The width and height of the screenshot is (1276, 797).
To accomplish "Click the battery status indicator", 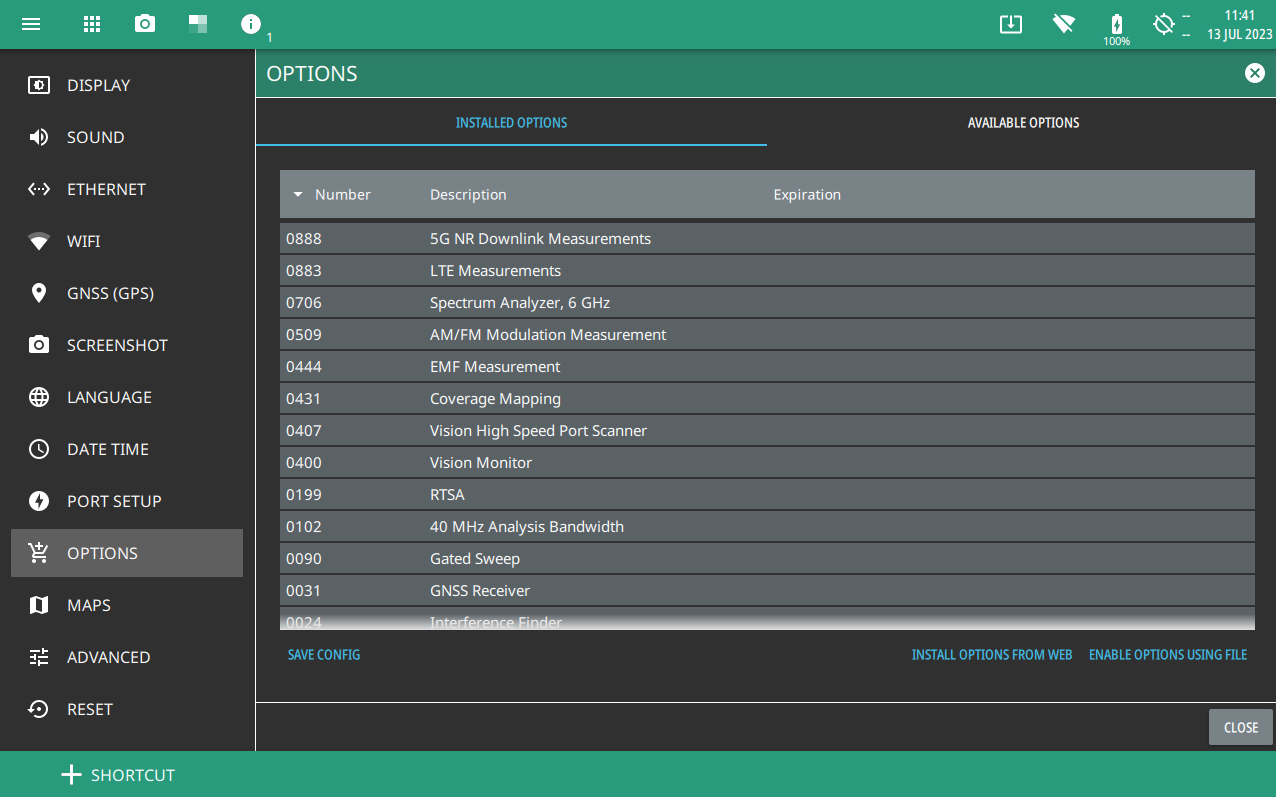I will (1116, 25).
